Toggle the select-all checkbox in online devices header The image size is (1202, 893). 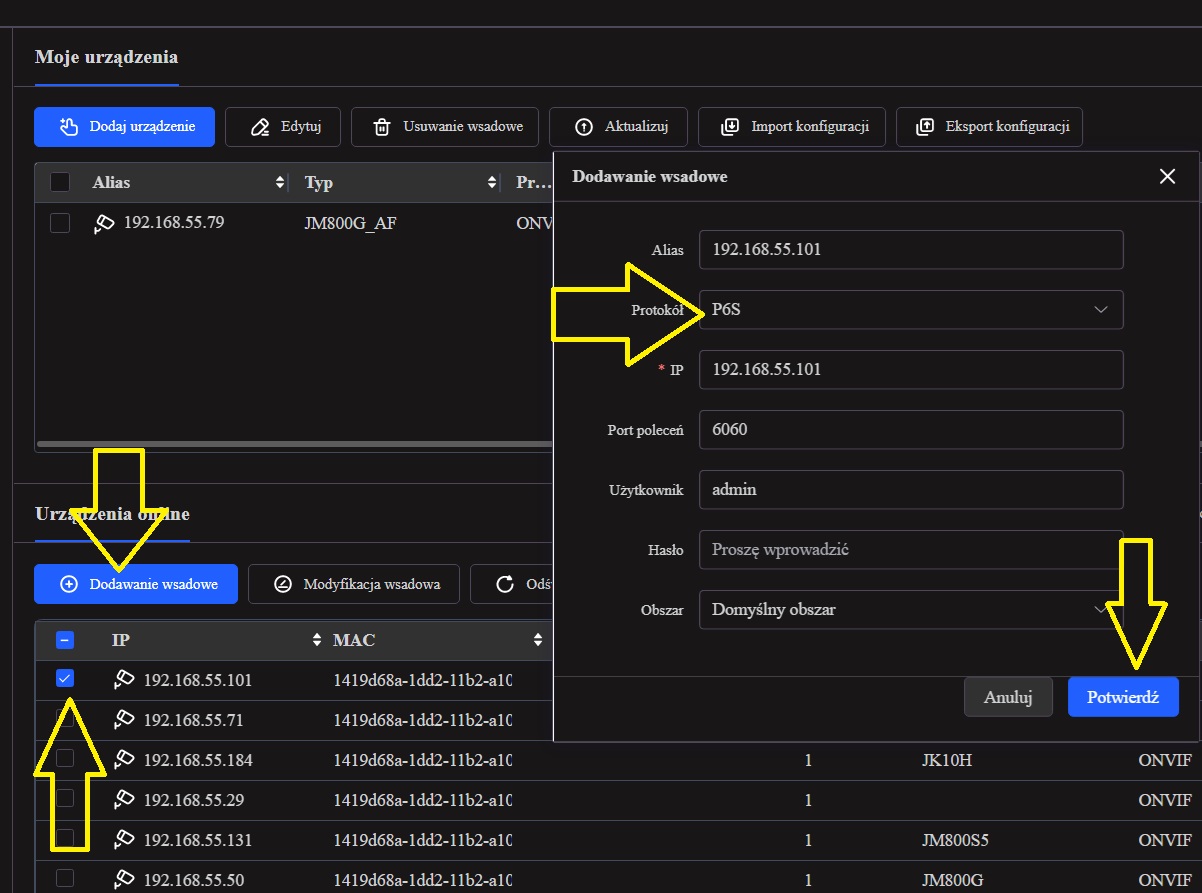click(x=65, y=640)
